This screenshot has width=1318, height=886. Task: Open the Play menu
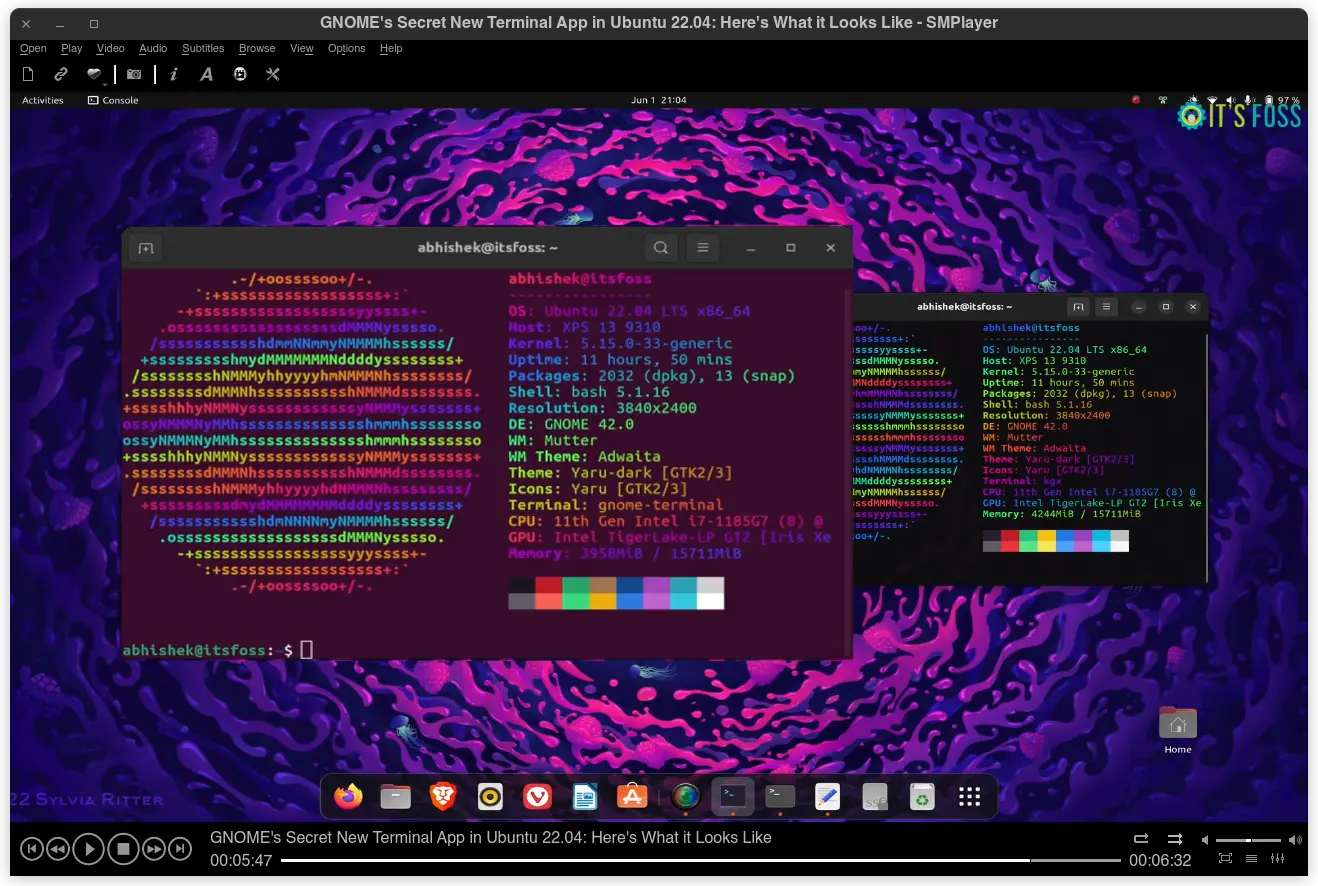coord(71,48)
